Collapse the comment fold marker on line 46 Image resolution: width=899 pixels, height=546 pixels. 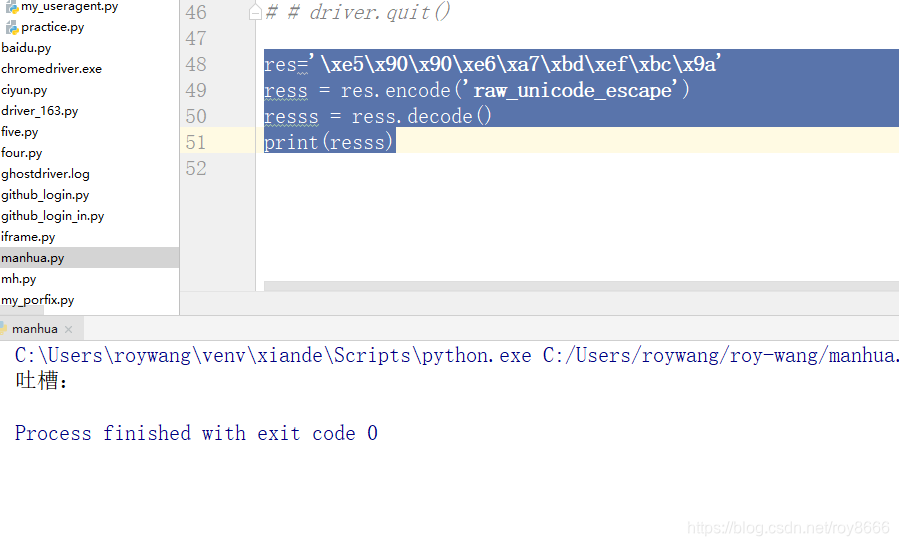point(256,12)
